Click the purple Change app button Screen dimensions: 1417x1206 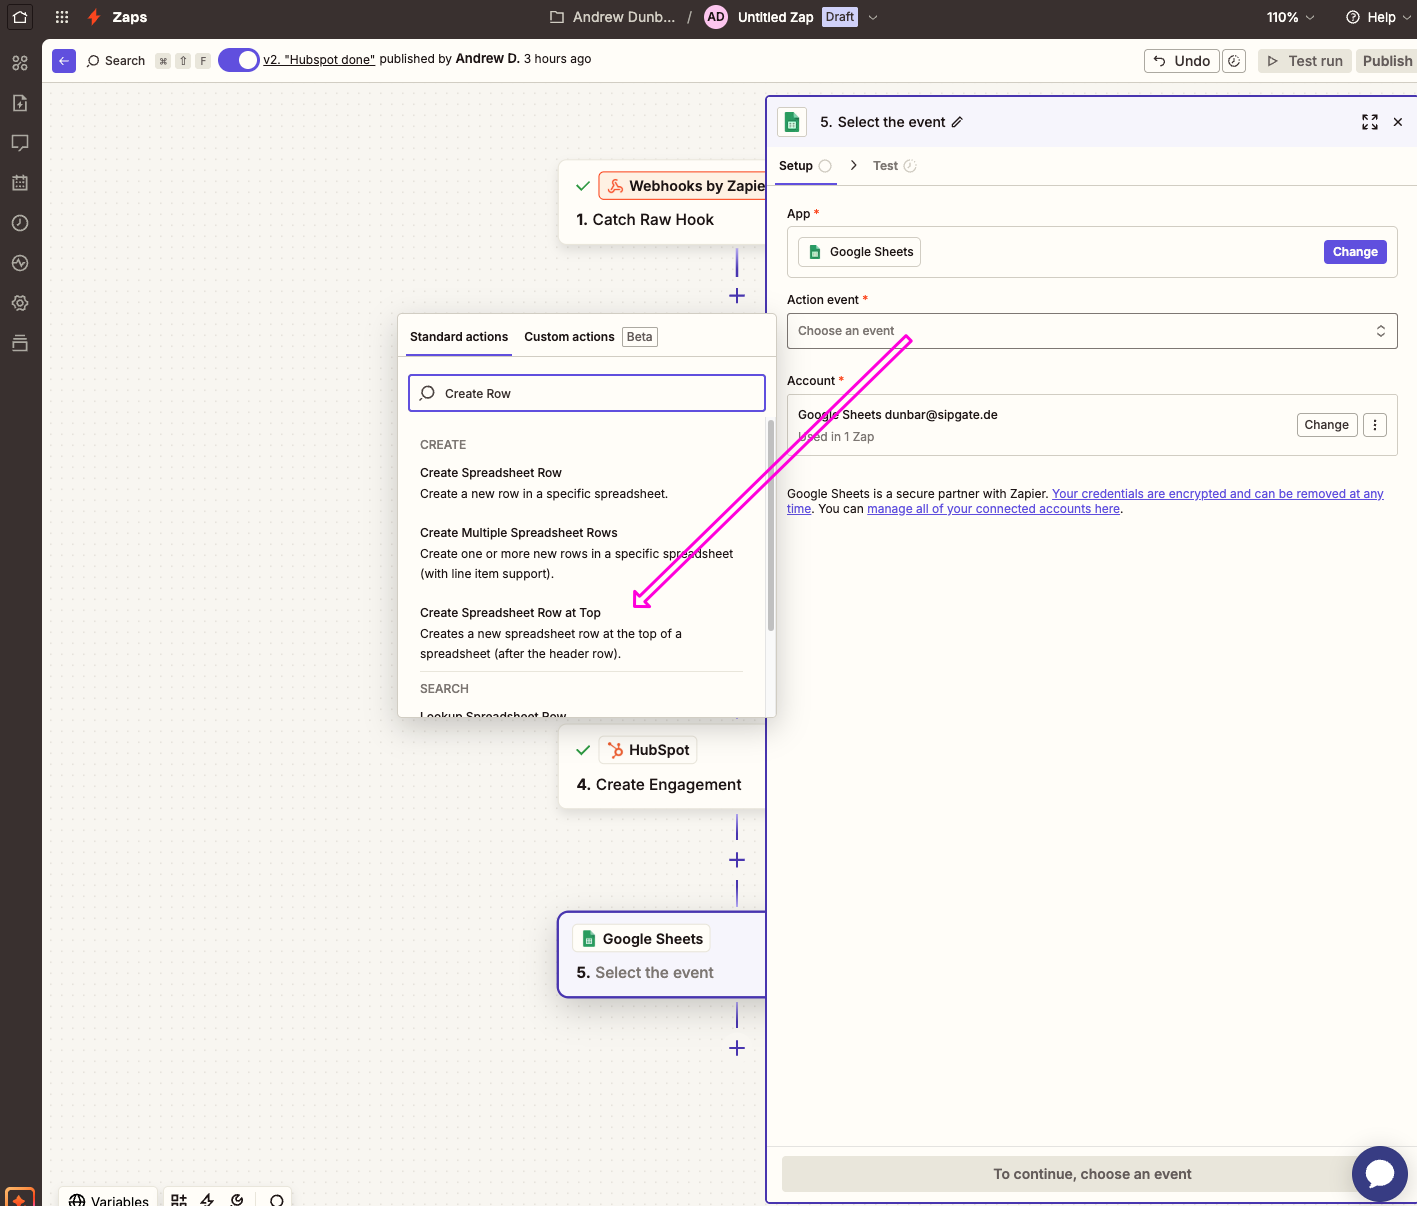coord(1355,252)
